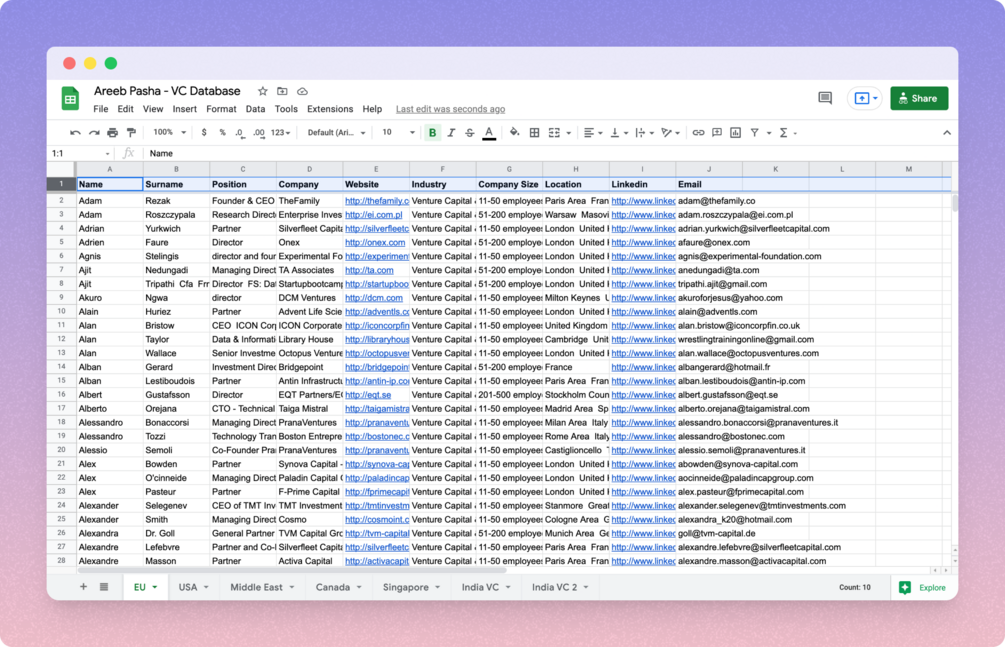The image size is (1005, 647).
Task: Open the font size 10 dropdown
Action: tap(399, 133)
